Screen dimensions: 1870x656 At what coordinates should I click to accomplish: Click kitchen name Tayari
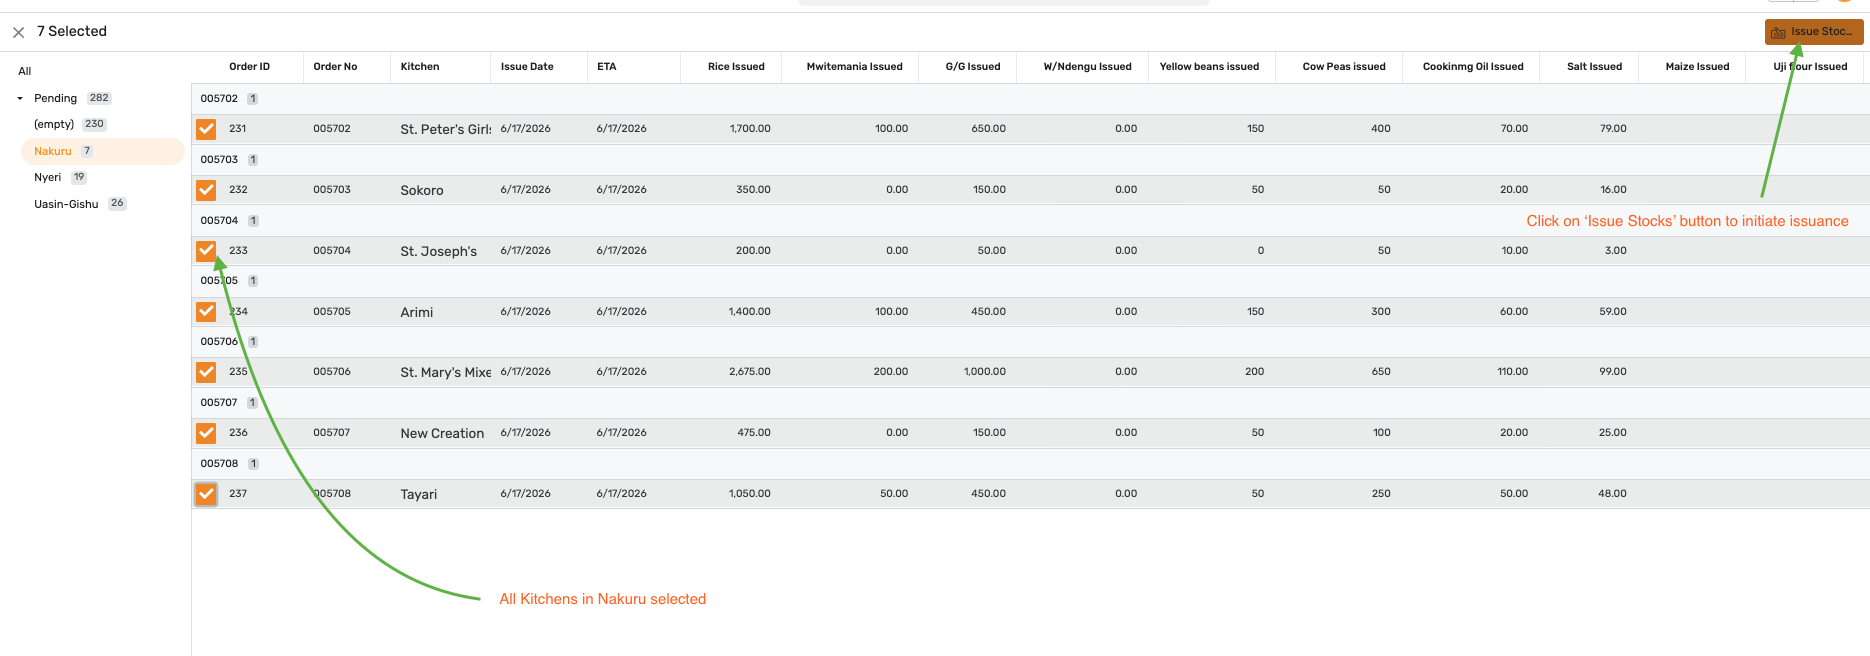(419, 494)
